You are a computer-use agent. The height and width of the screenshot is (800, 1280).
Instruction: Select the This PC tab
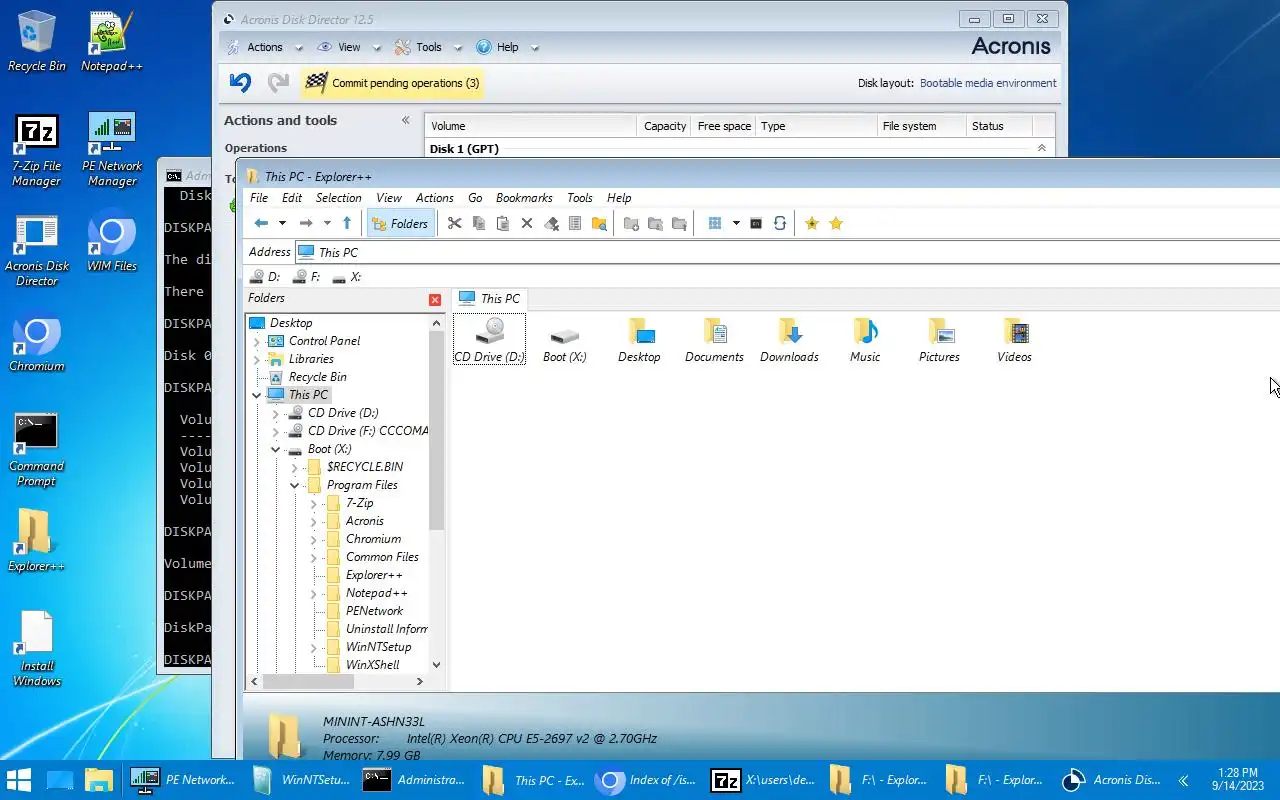(x=489, y=298)
